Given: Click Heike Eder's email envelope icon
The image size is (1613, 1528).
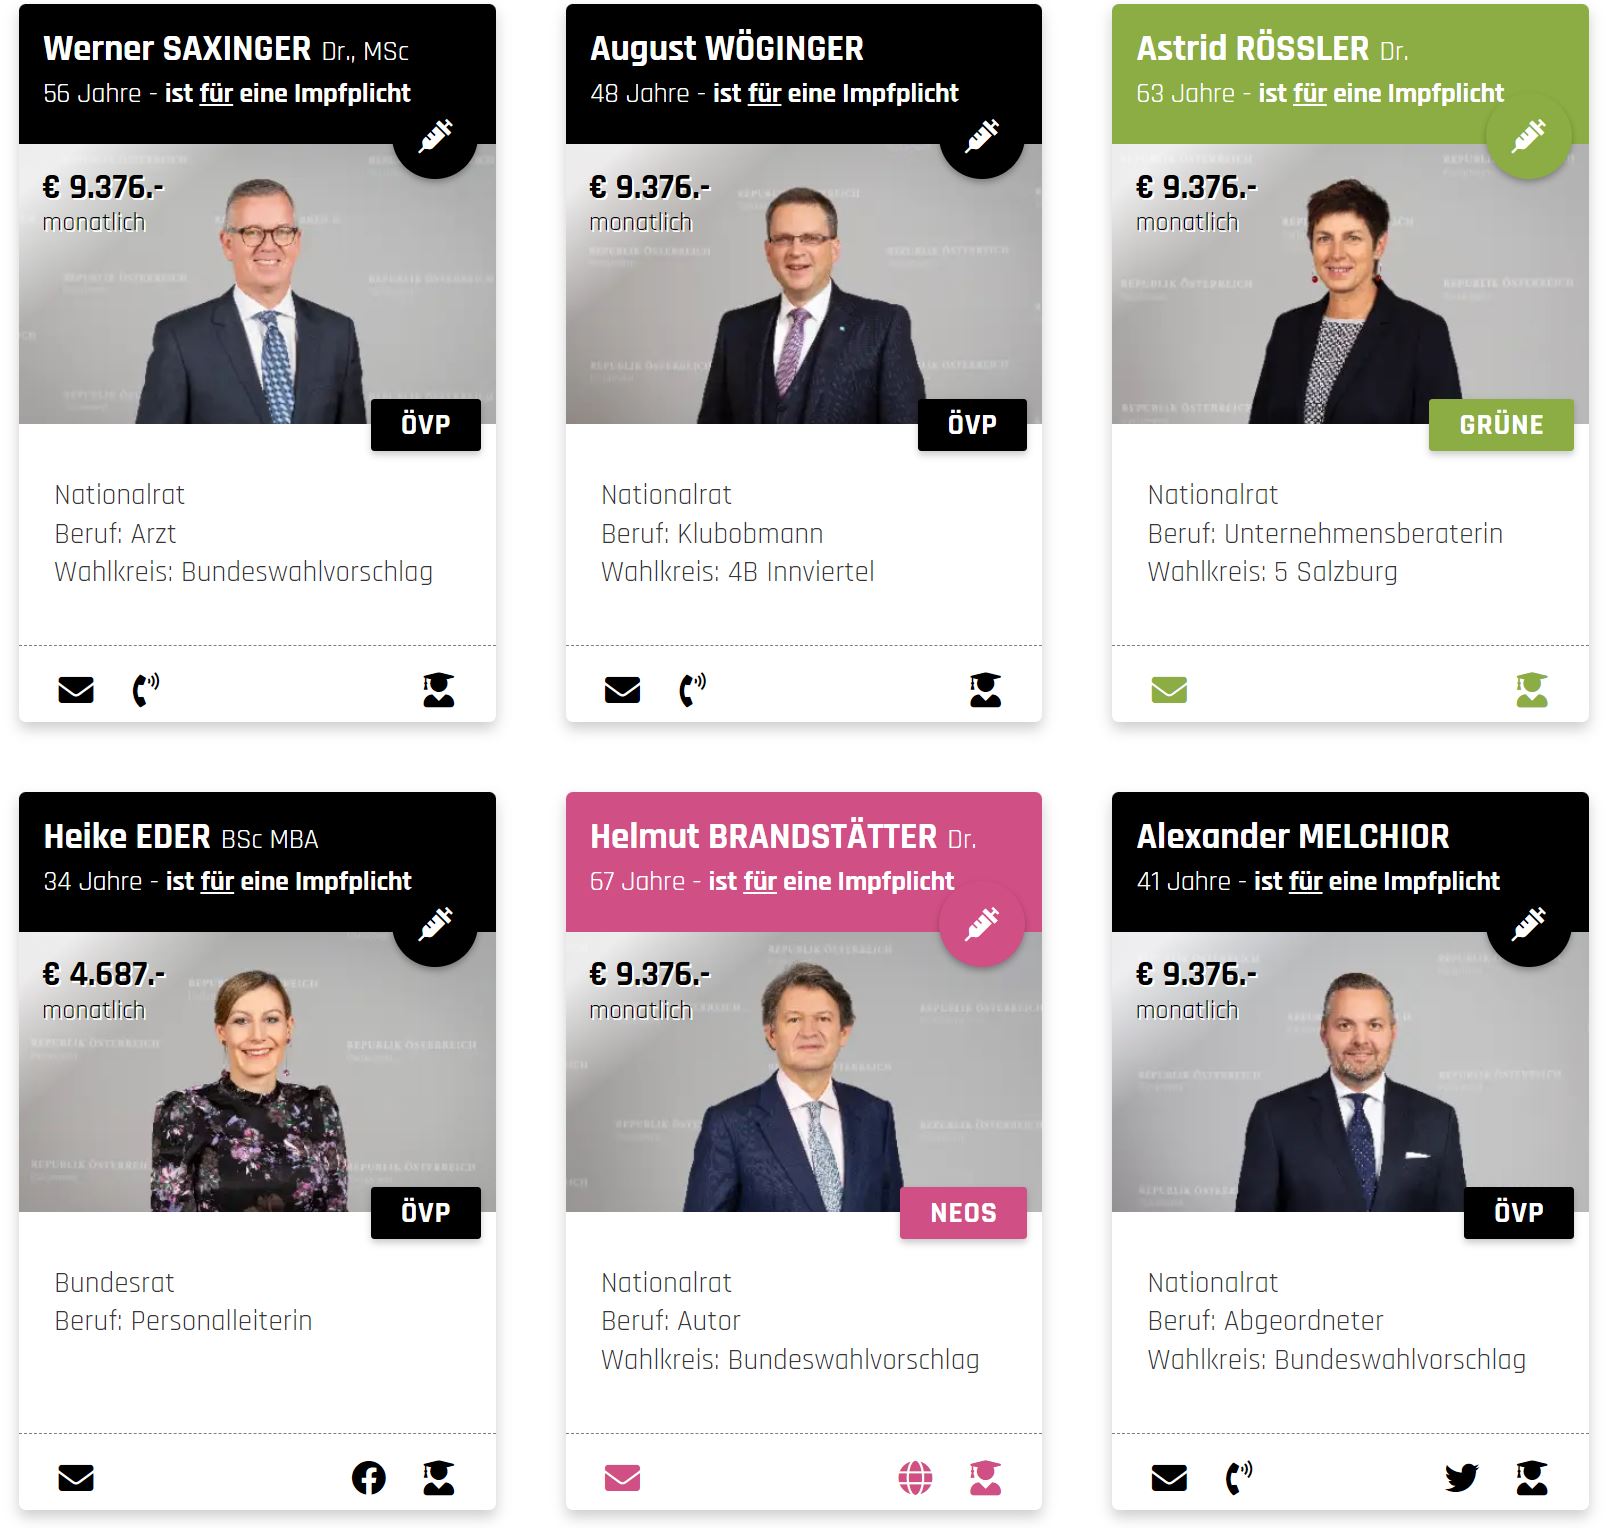Looking at the screenshot, I should [x=76, y=1478].
